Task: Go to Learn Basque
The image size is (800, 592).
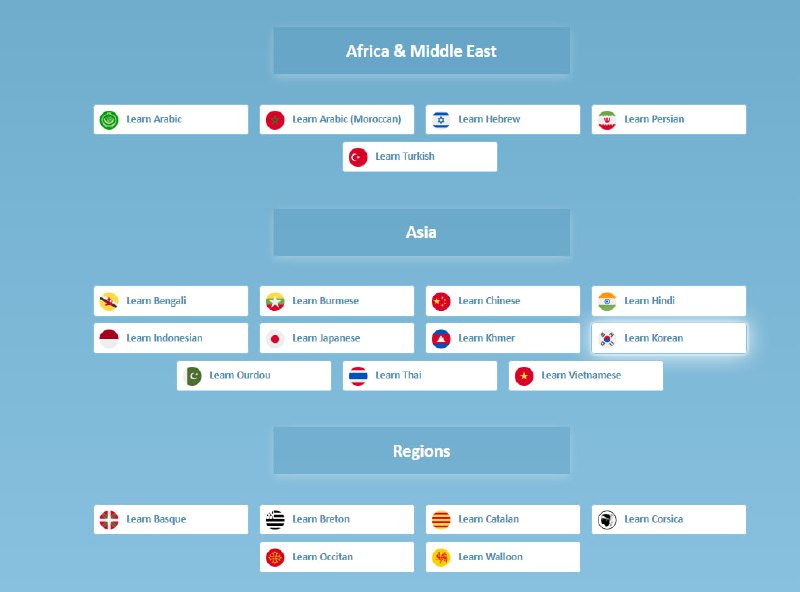Action: [156, 520]
